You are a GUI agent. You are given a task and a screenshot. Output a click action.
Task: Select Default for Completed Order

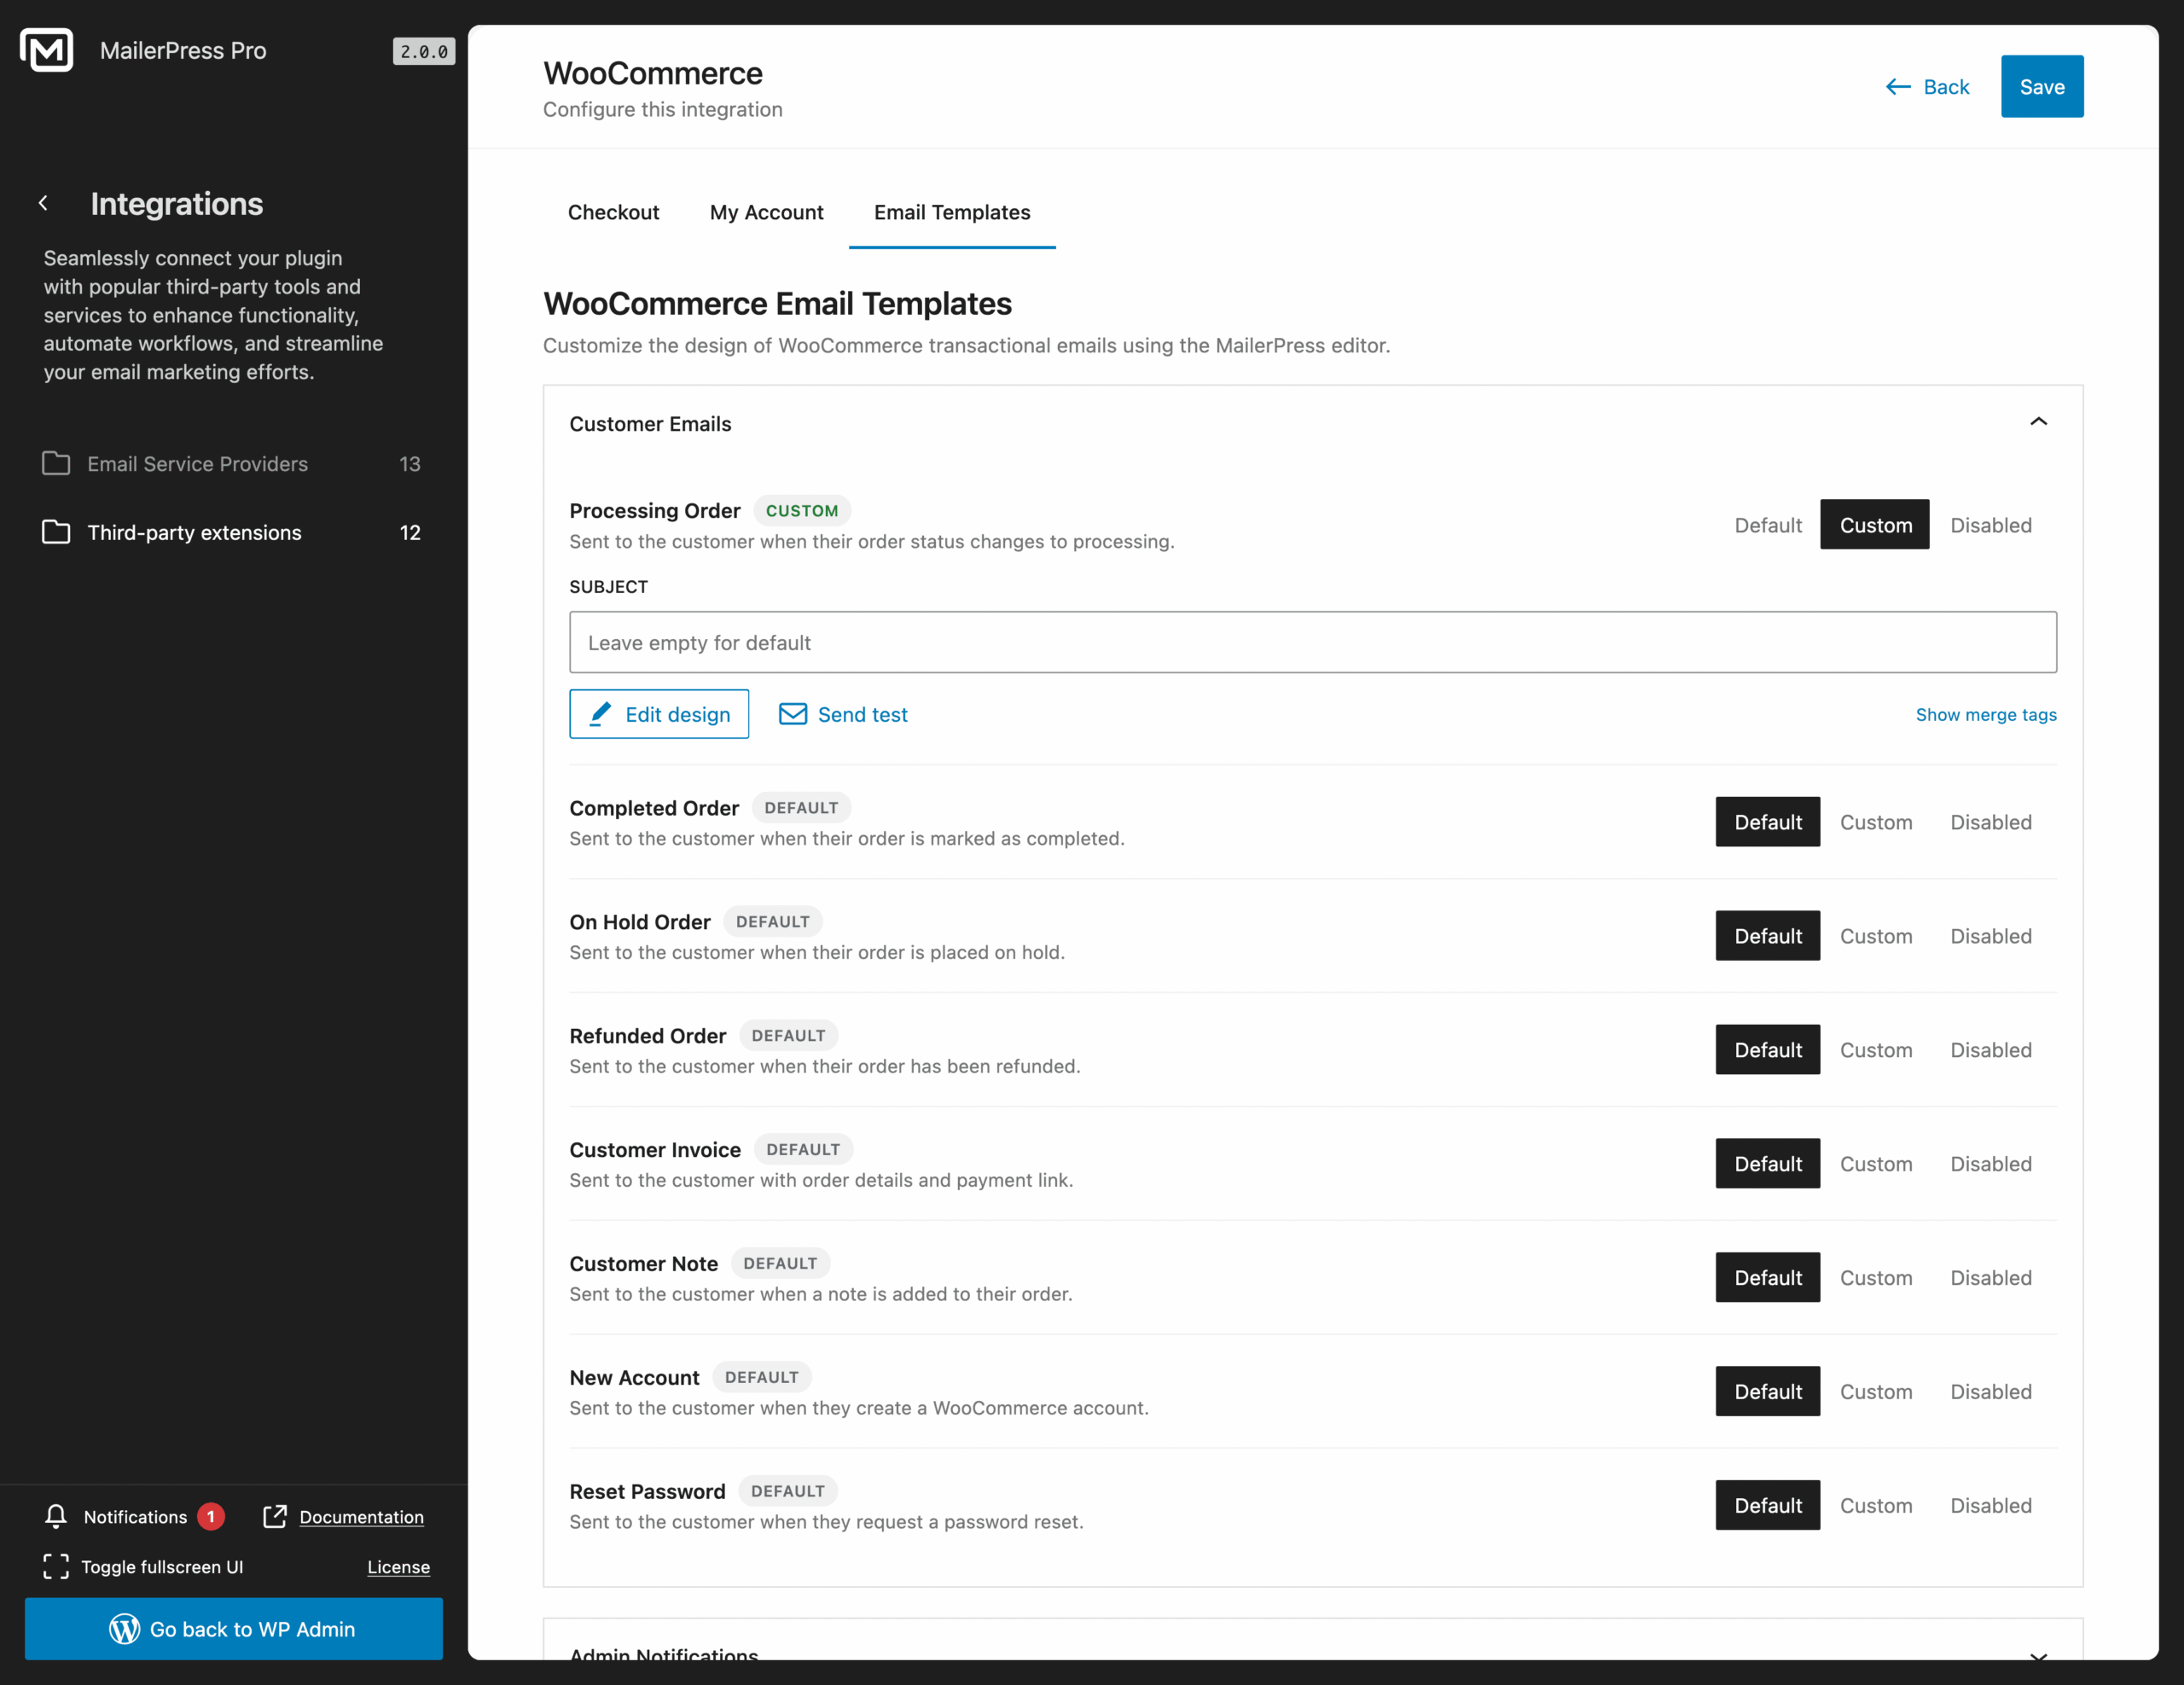pyautogui.click(x=1768, y=822)
